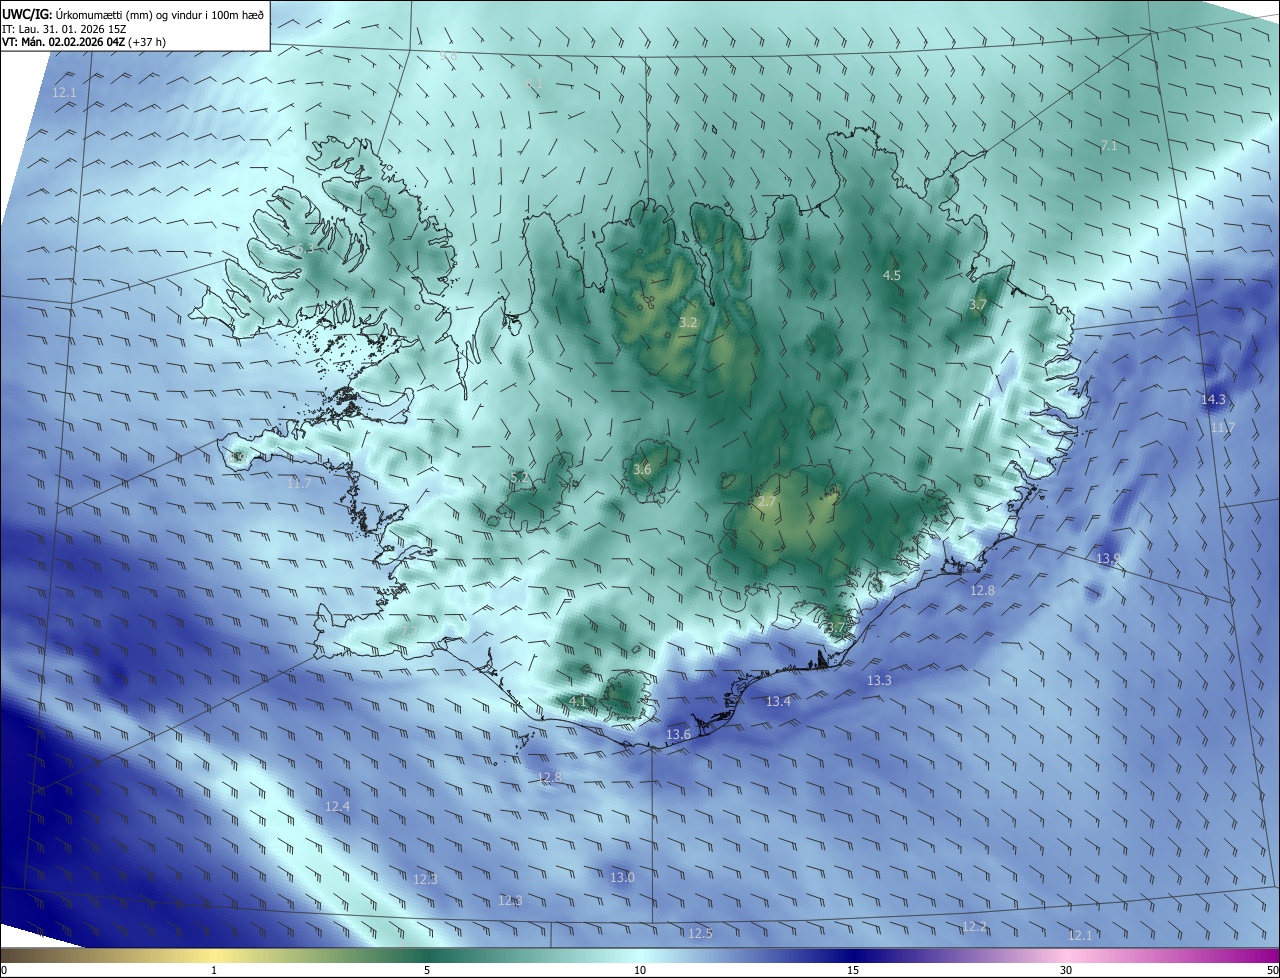Viewport: 1280px width, 978px height.
Task: Click the 12.2 value label
Action: coord(974,927)
